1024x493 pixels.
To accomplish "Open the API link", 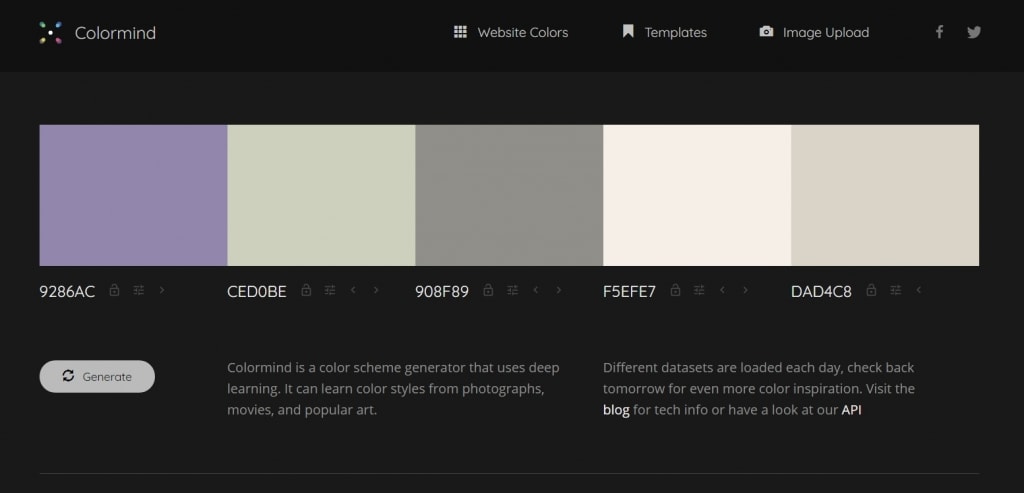I will [x=851, y=410].
